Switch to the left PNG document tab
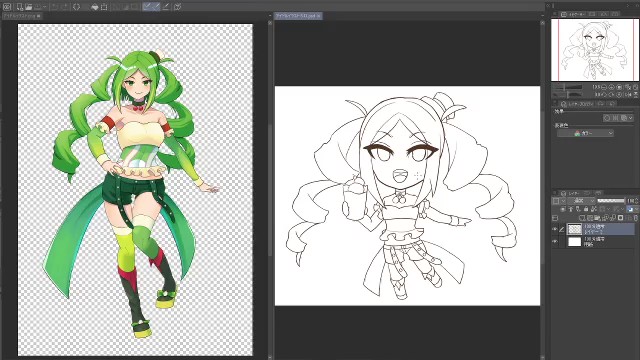Screen dimensions: 640x360 (22, 16)
